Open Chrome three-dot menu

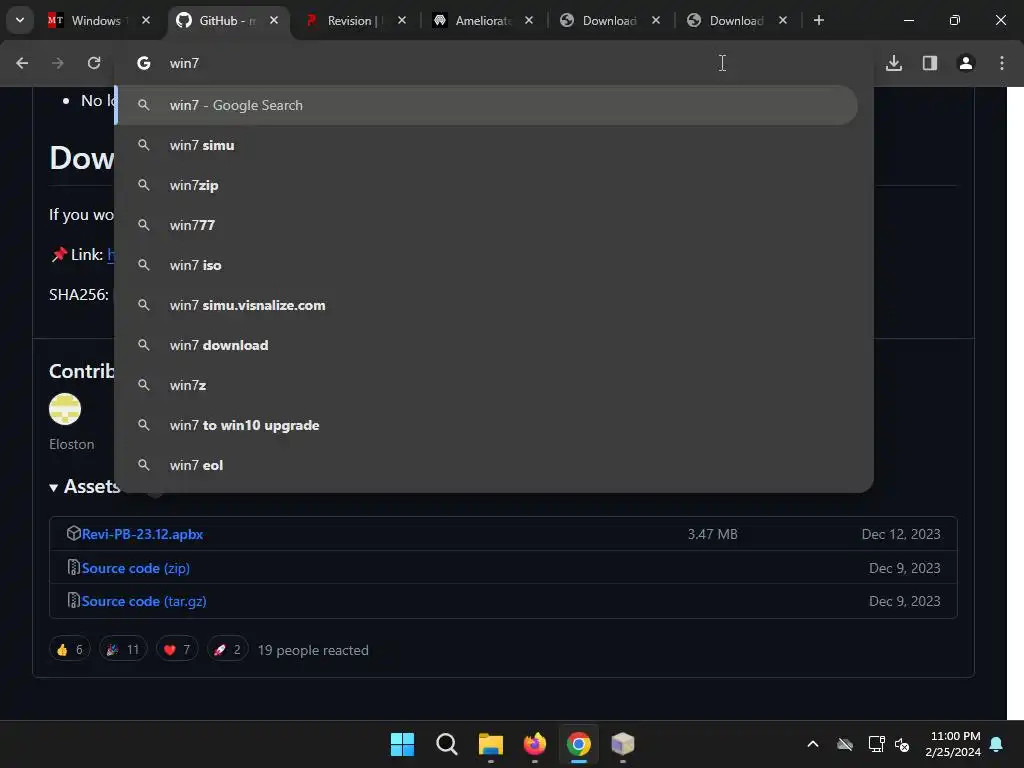click(1002, 63)
